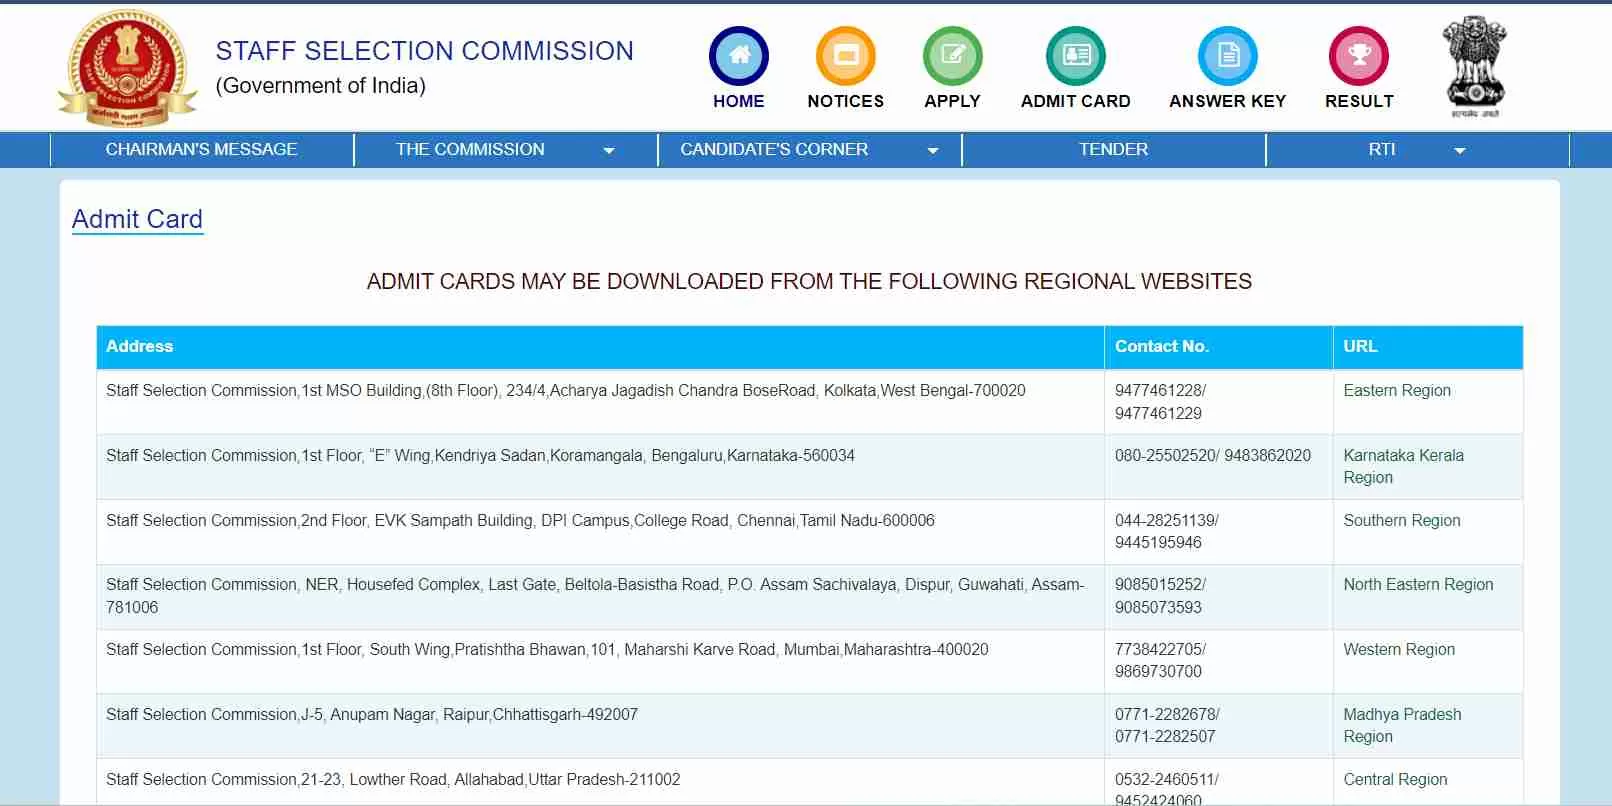1612x806 pixels.
Task: Open the Southern Region link
Action: (x=1402, y=521)
